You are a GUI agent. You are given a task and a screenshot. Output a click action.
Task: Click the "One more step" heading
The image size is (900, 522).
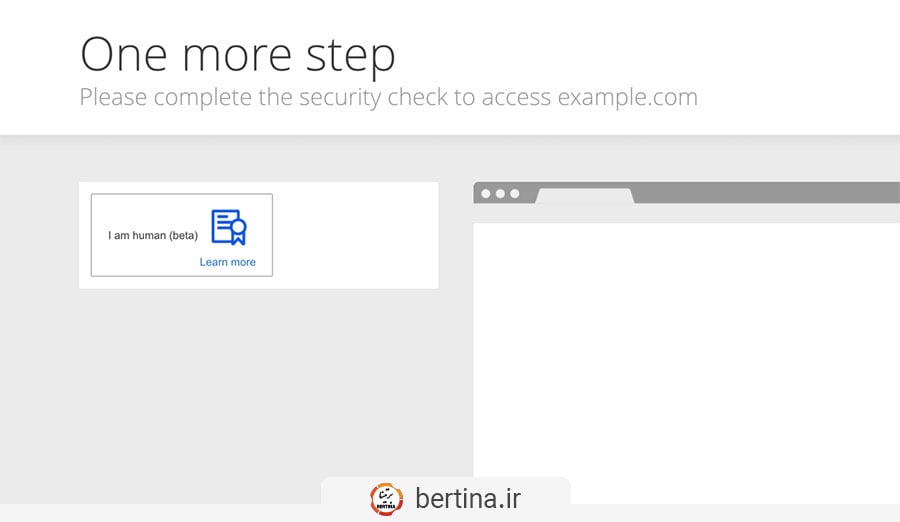238,55
